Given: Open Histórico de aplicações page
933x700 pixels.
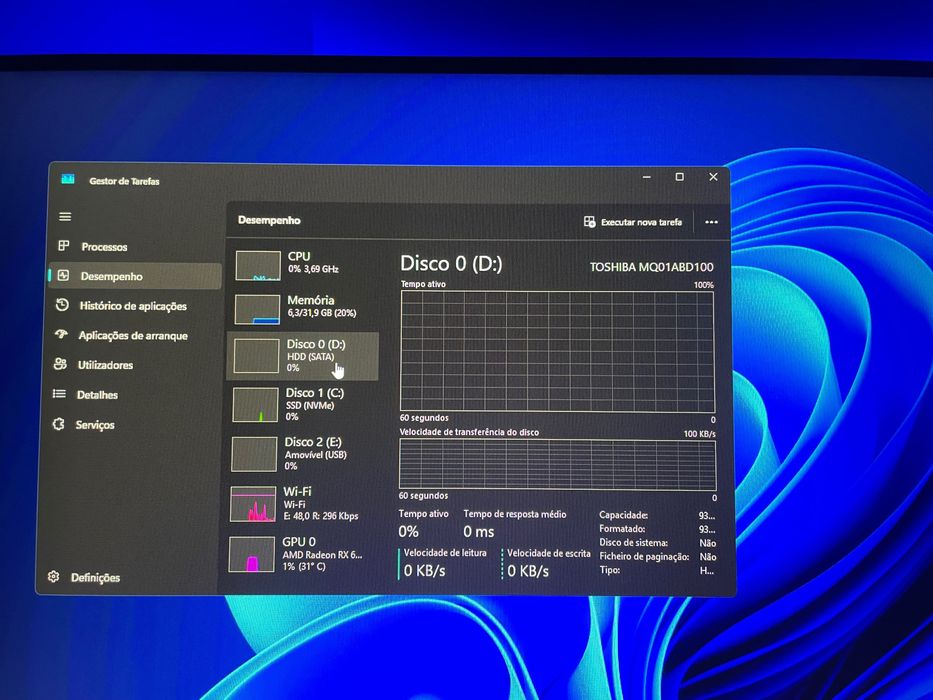Looking at the screenshot, I should coord(133,305).
